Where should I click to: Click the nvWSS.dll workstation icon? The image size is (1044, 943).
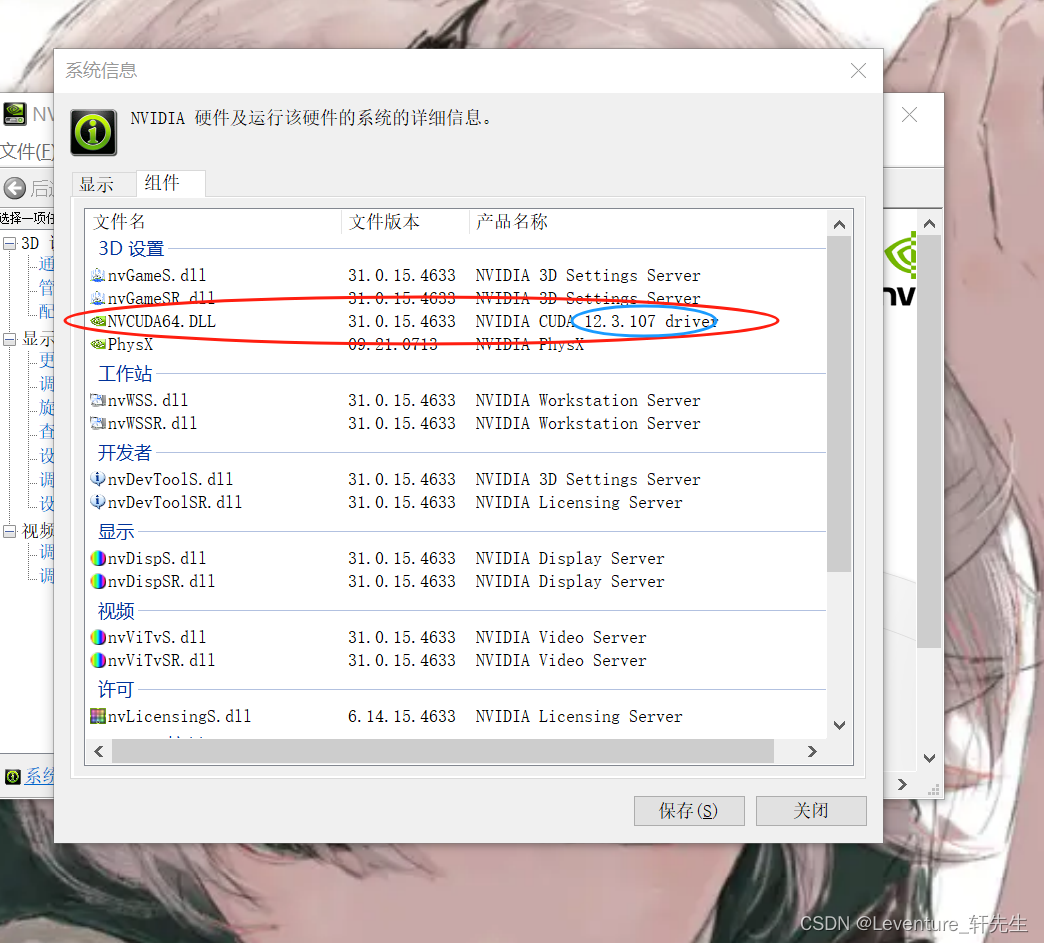coord(96,399)
